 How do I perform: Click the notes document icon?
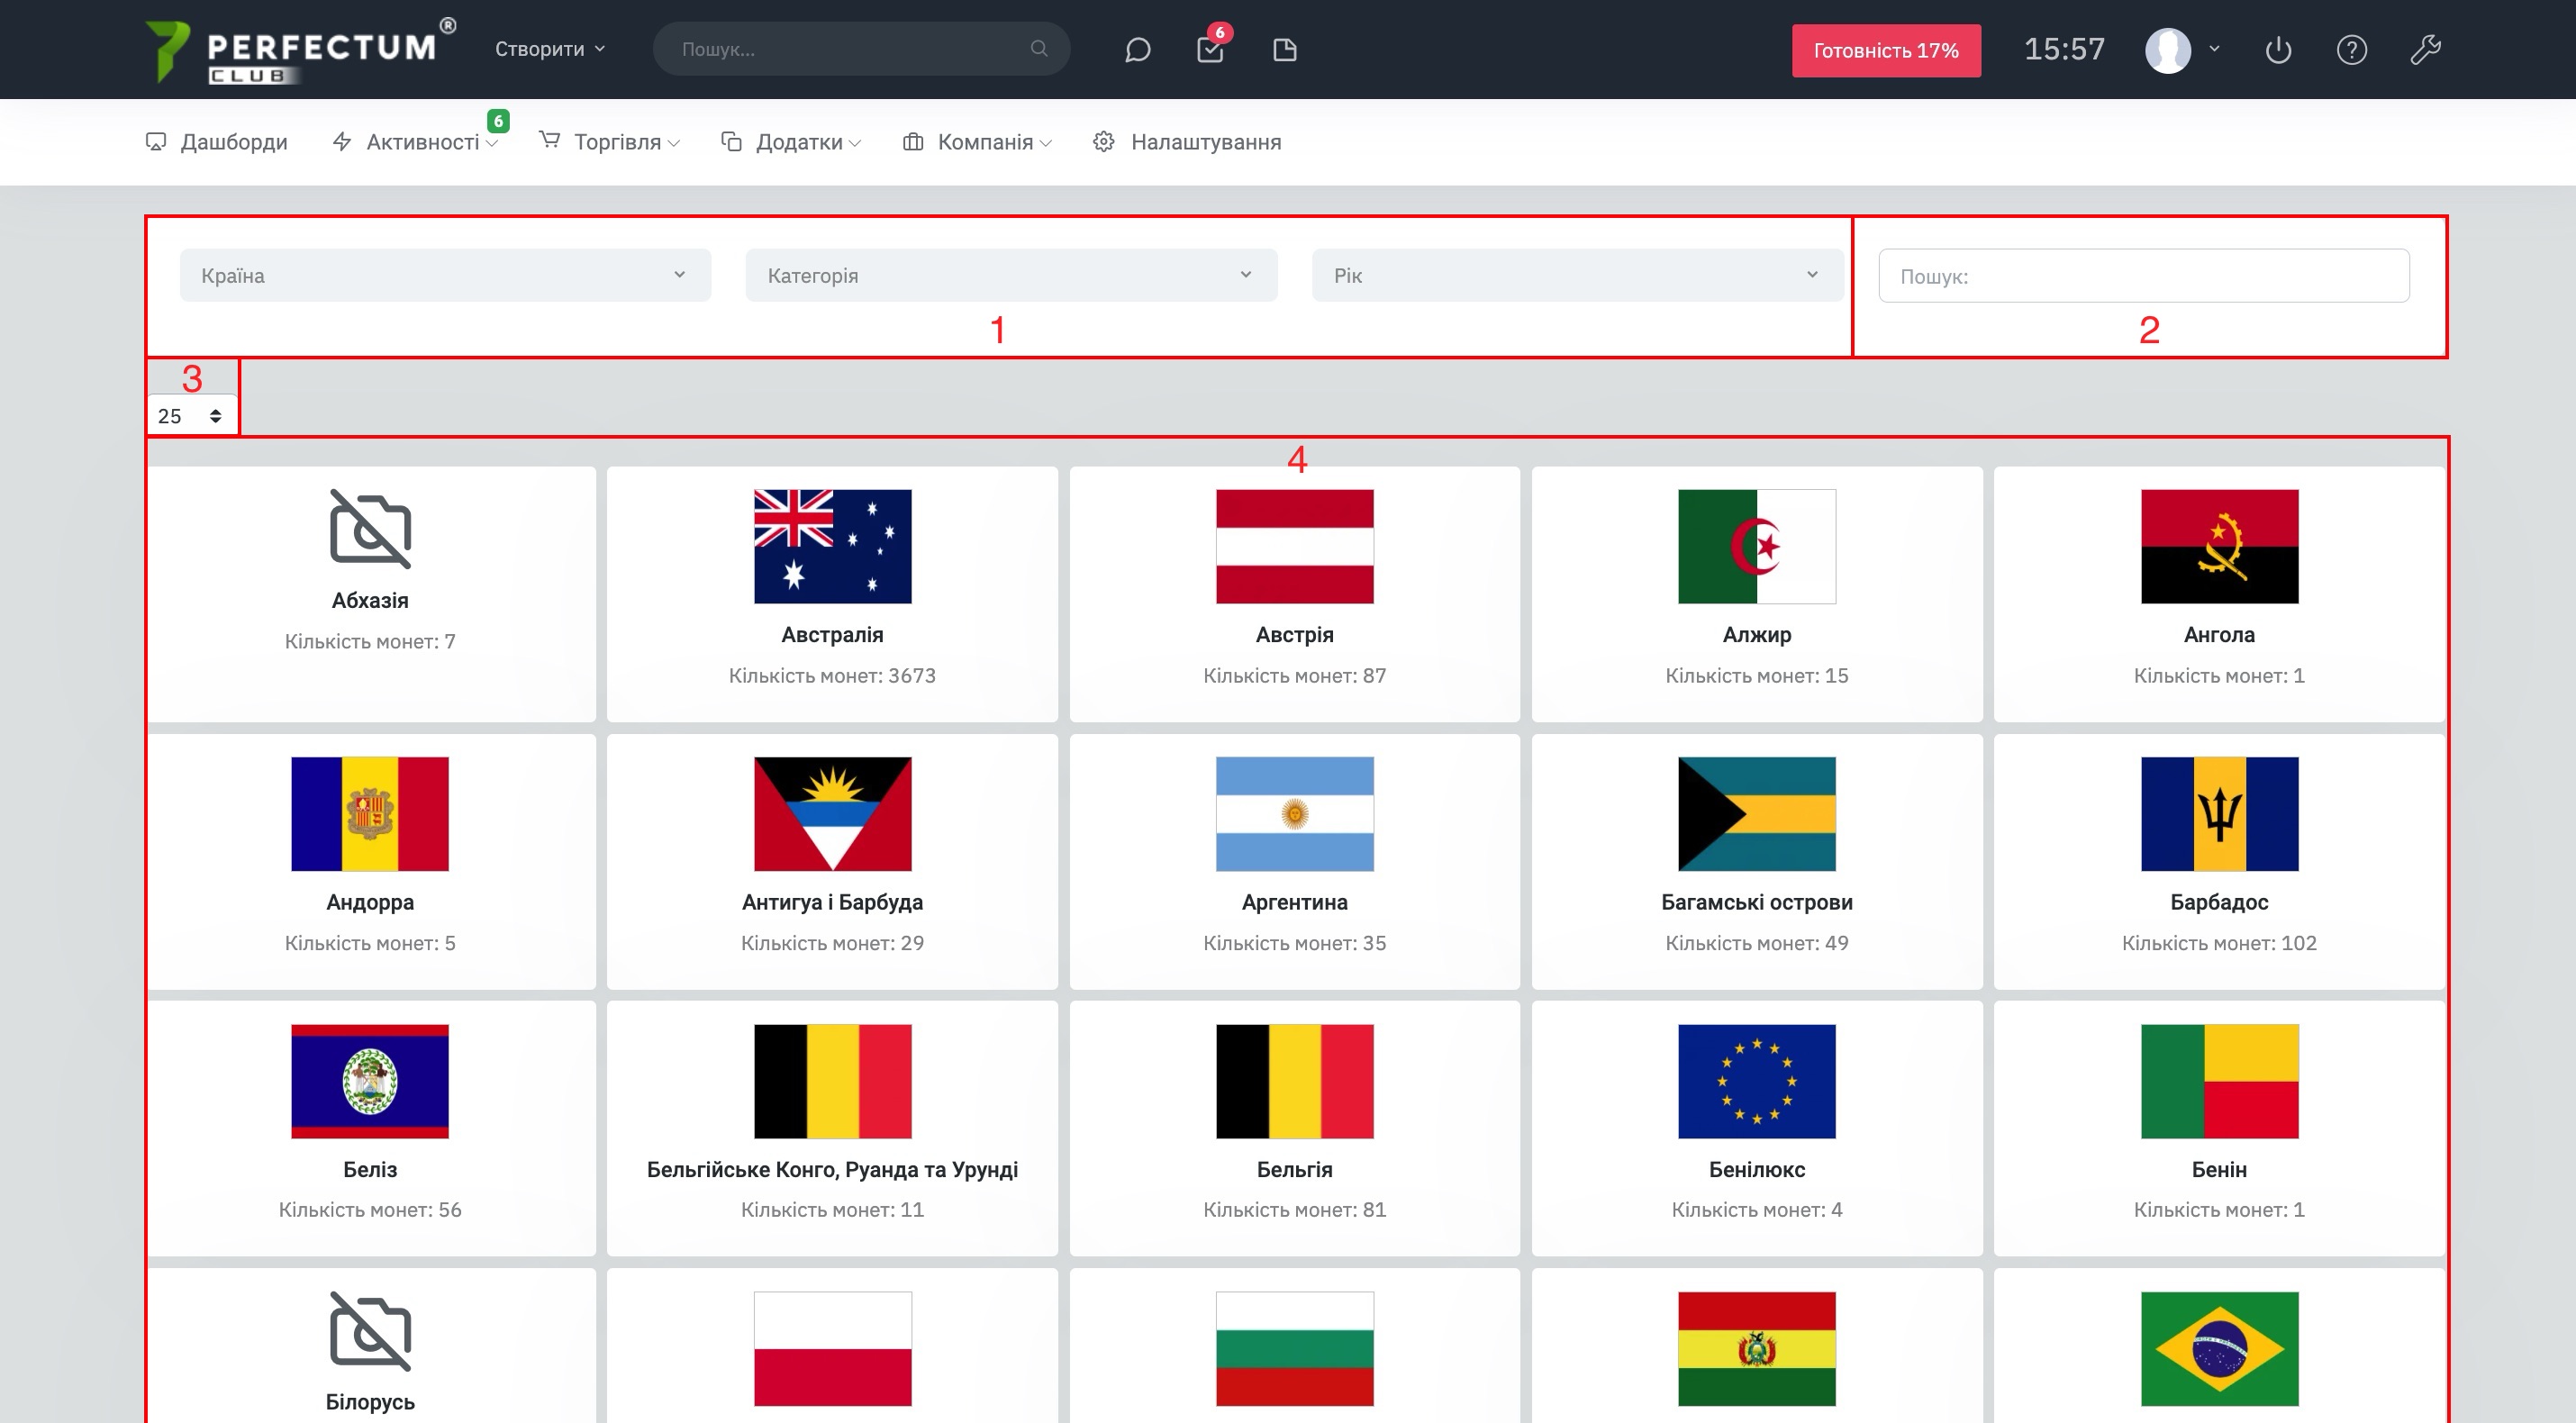coord(1285,50)
